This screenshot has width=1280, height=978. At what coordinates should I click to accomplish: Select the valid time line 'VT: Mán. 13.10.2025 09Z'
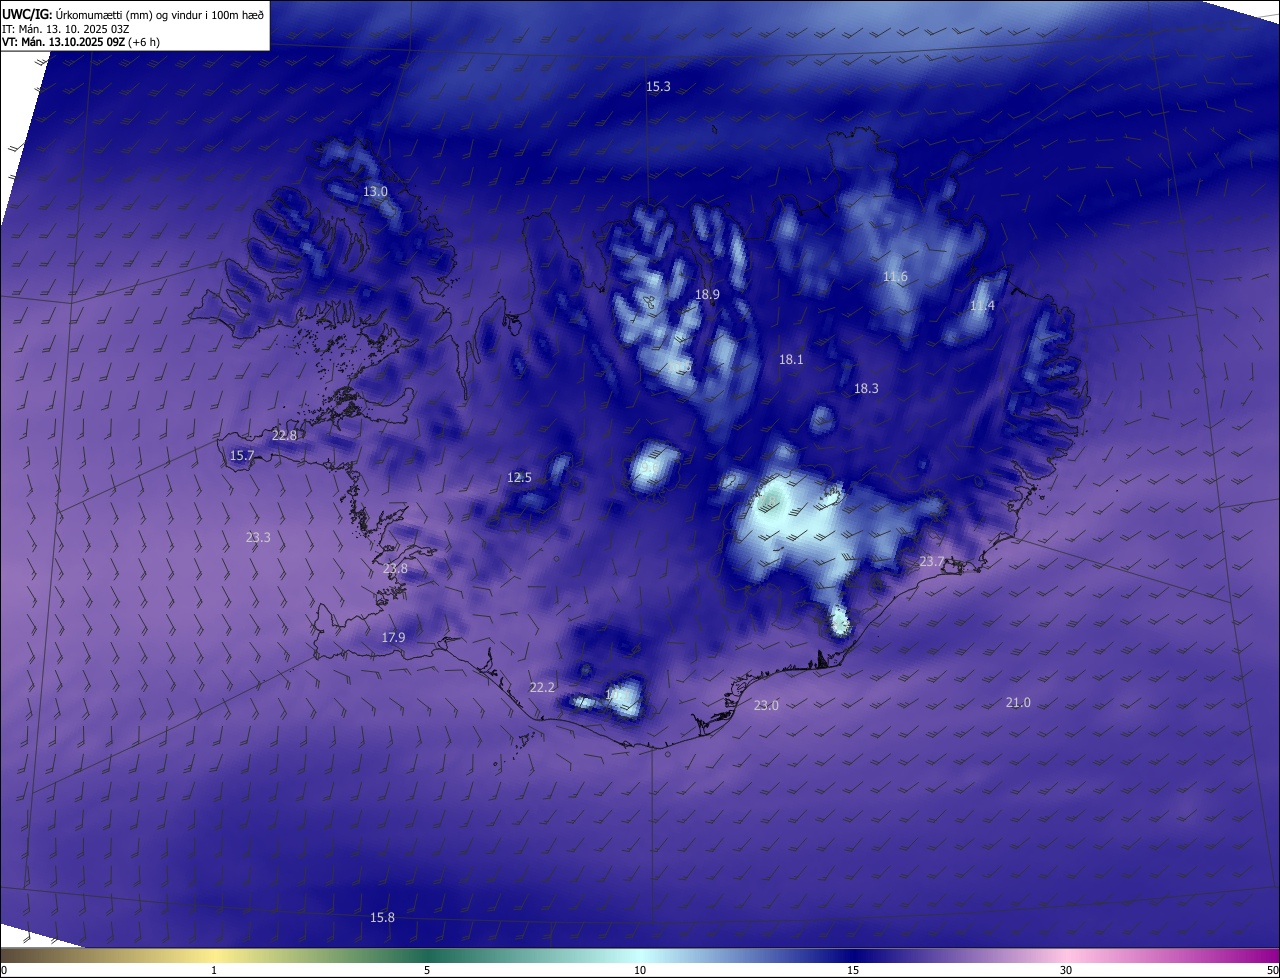pyautogui.click(x=63, y=42)
